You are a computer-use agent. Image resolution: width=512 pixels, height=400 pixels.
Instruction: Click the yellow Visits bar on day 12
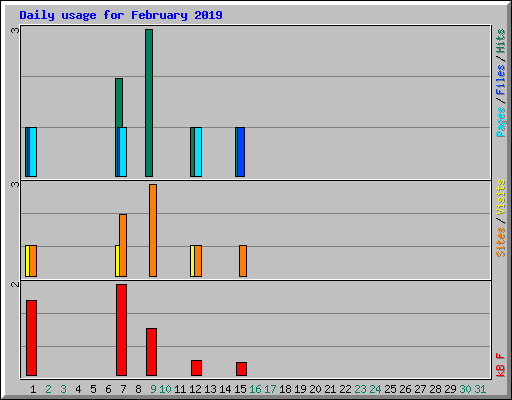coord(192,261)
